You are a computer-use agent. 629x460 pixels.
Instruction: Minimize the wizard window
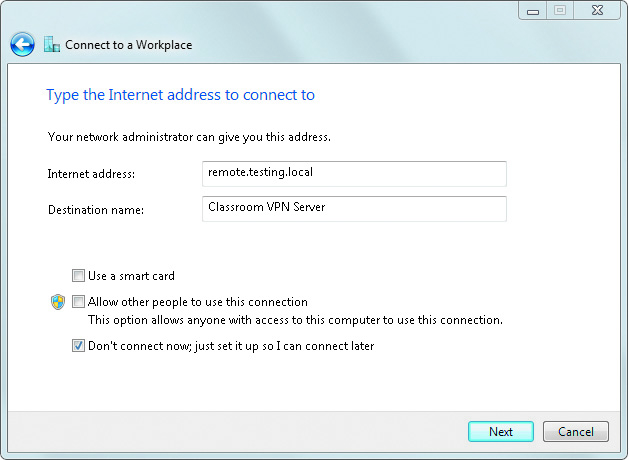(533, 10)
